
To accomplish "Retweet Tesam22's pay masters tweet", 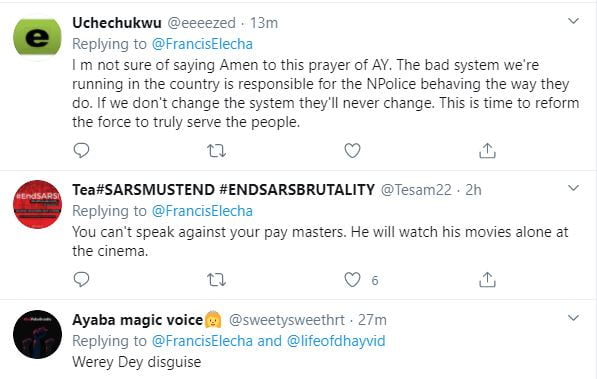I will [216, 280].
